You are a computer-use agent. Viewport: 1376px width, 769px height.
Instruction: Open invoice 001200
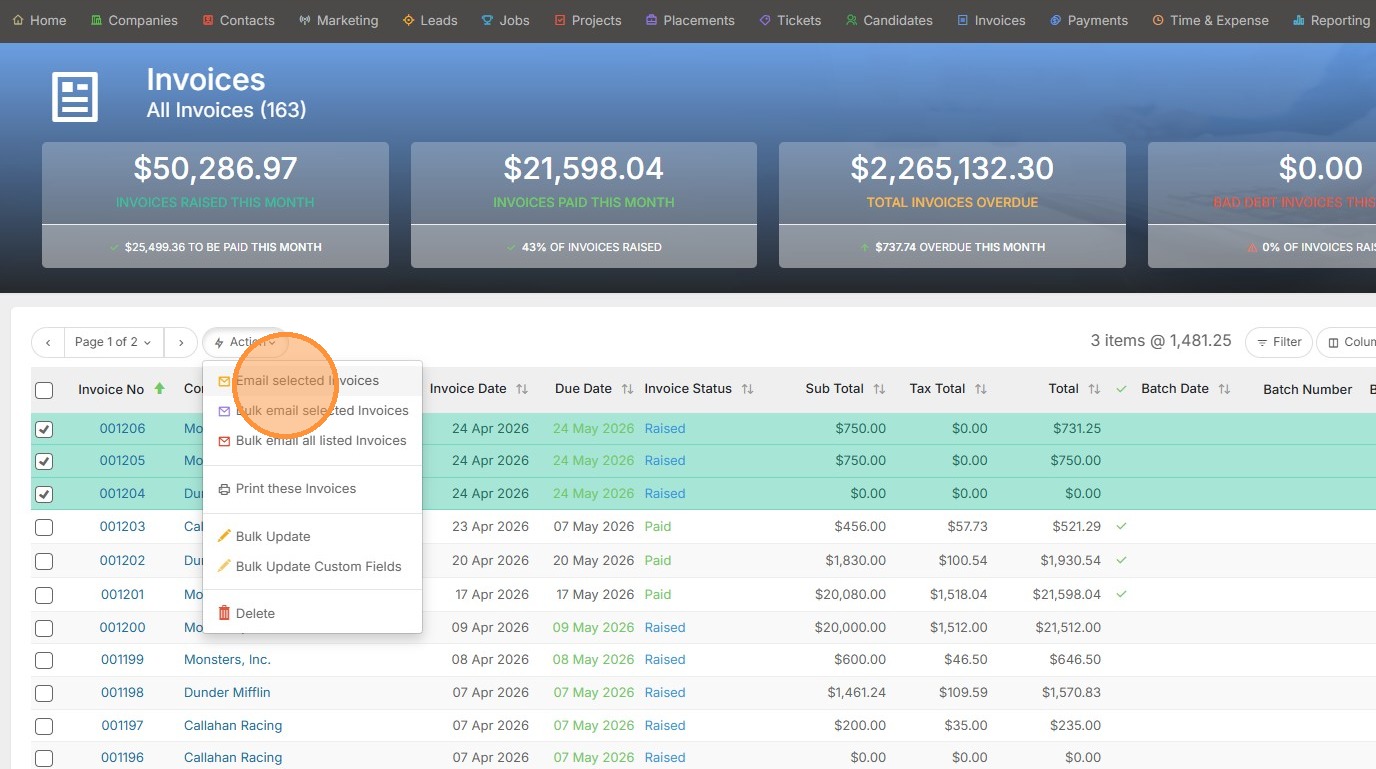click(123, 628)
